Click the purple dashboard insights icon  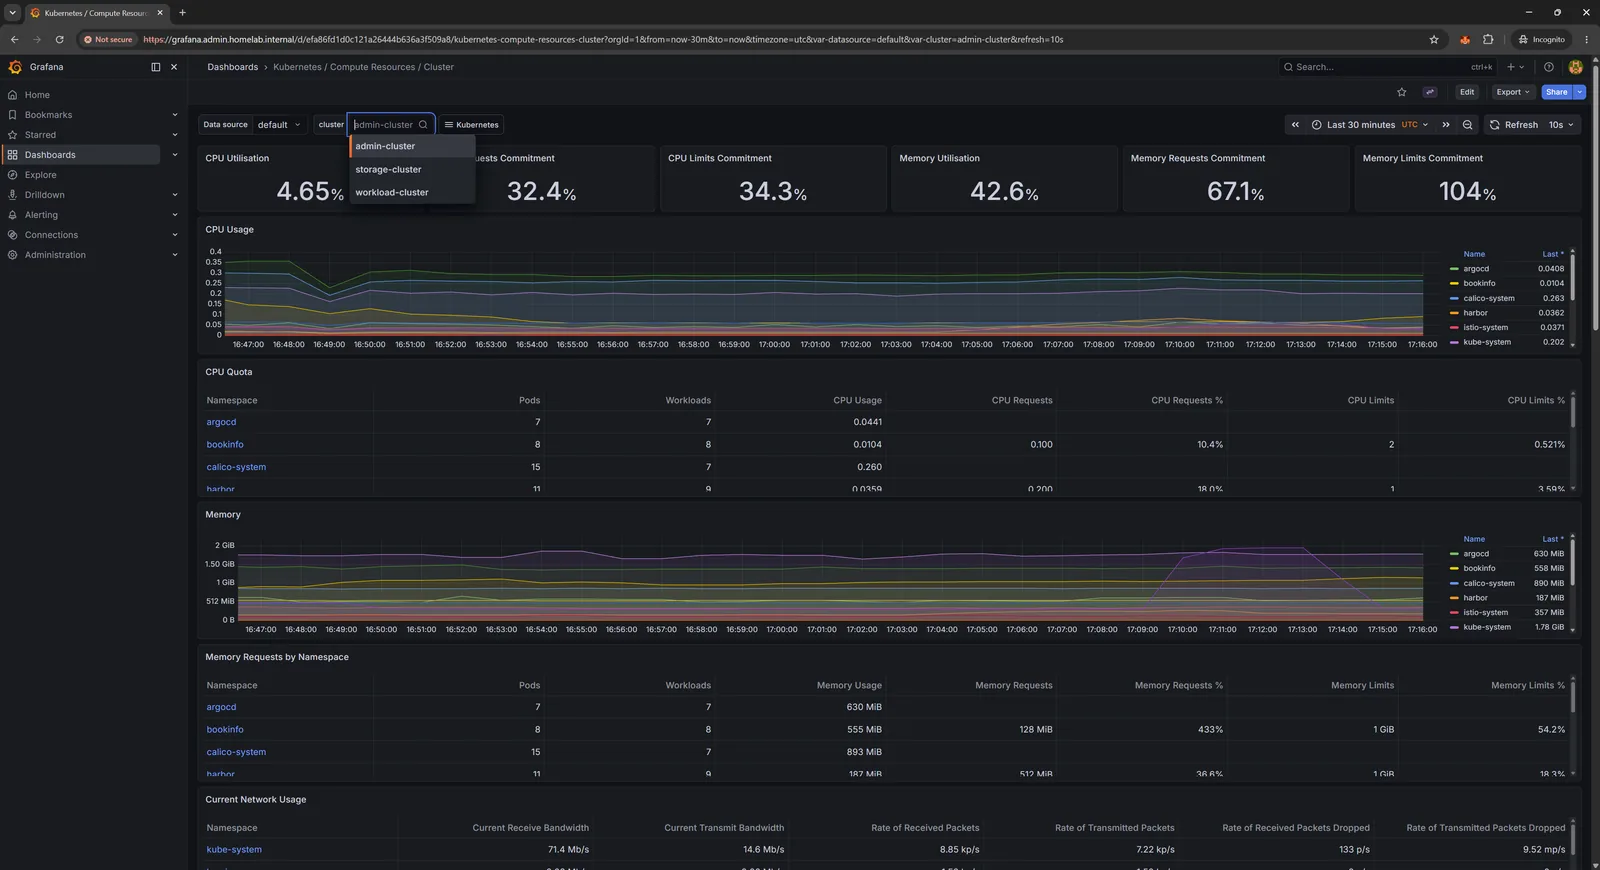coord(1430,92)
